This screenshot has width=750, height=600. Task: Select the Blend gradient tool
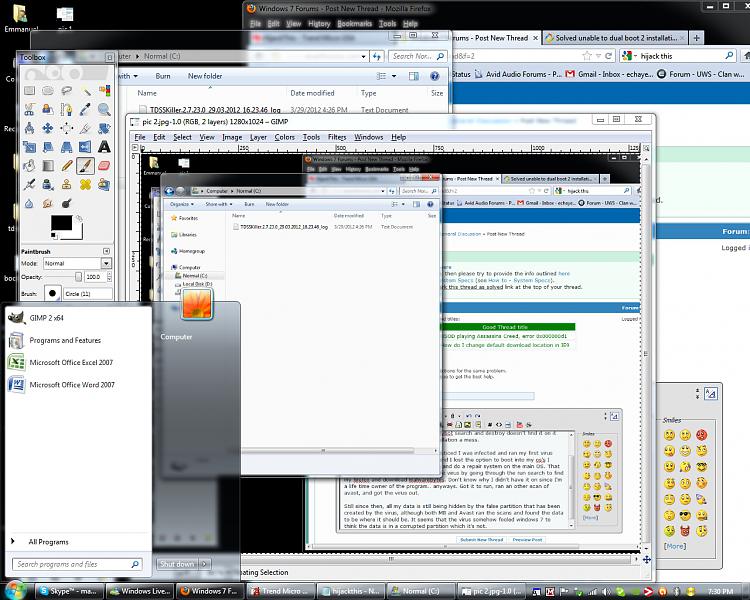pyautogui.click(x=48, y=166)
